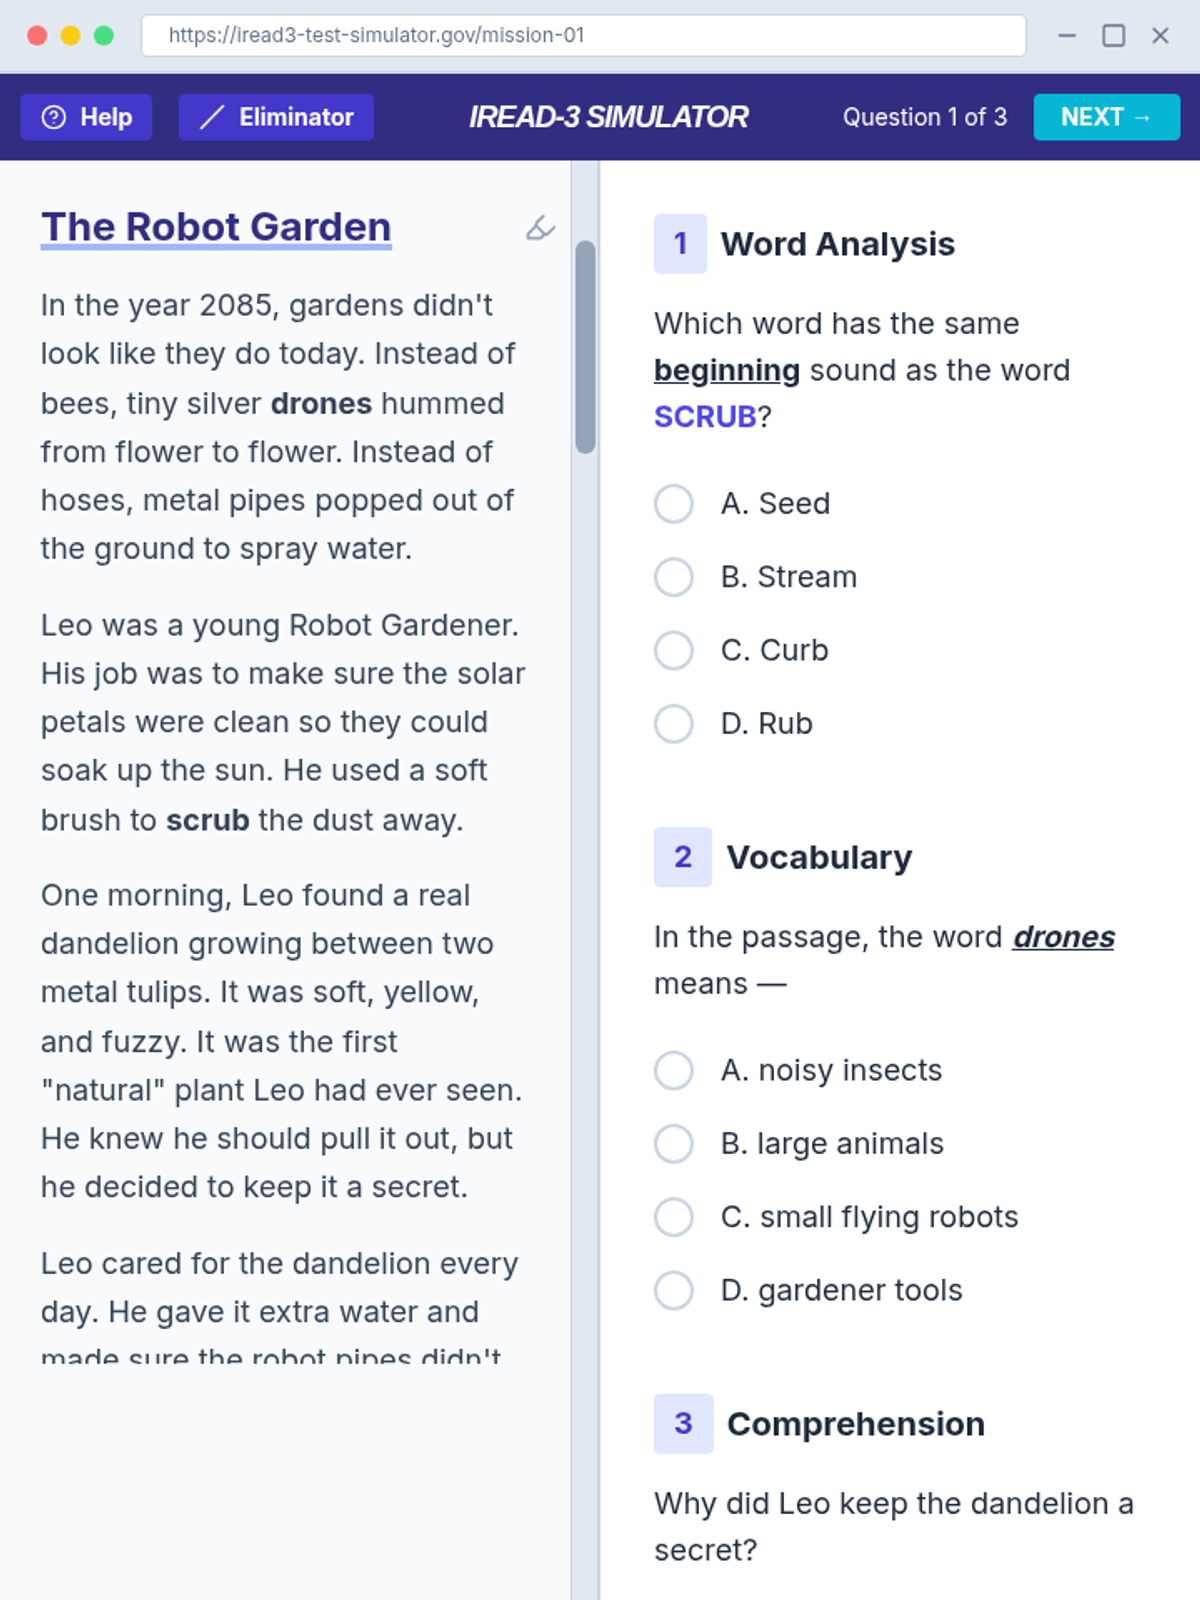1200x1600 pixels.
Task: Pick option D. gardener tools
Action: 674,1290
